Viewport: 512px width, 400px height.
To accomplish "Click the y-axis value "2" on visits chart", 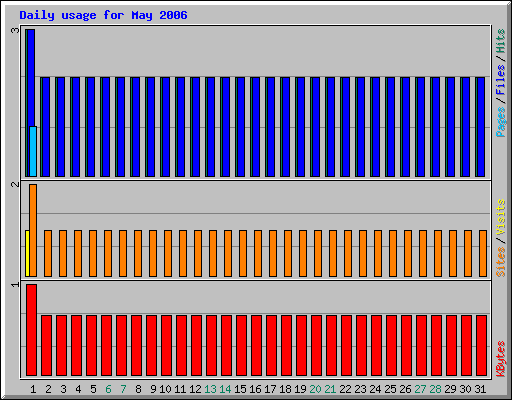I will coord(15,184).
